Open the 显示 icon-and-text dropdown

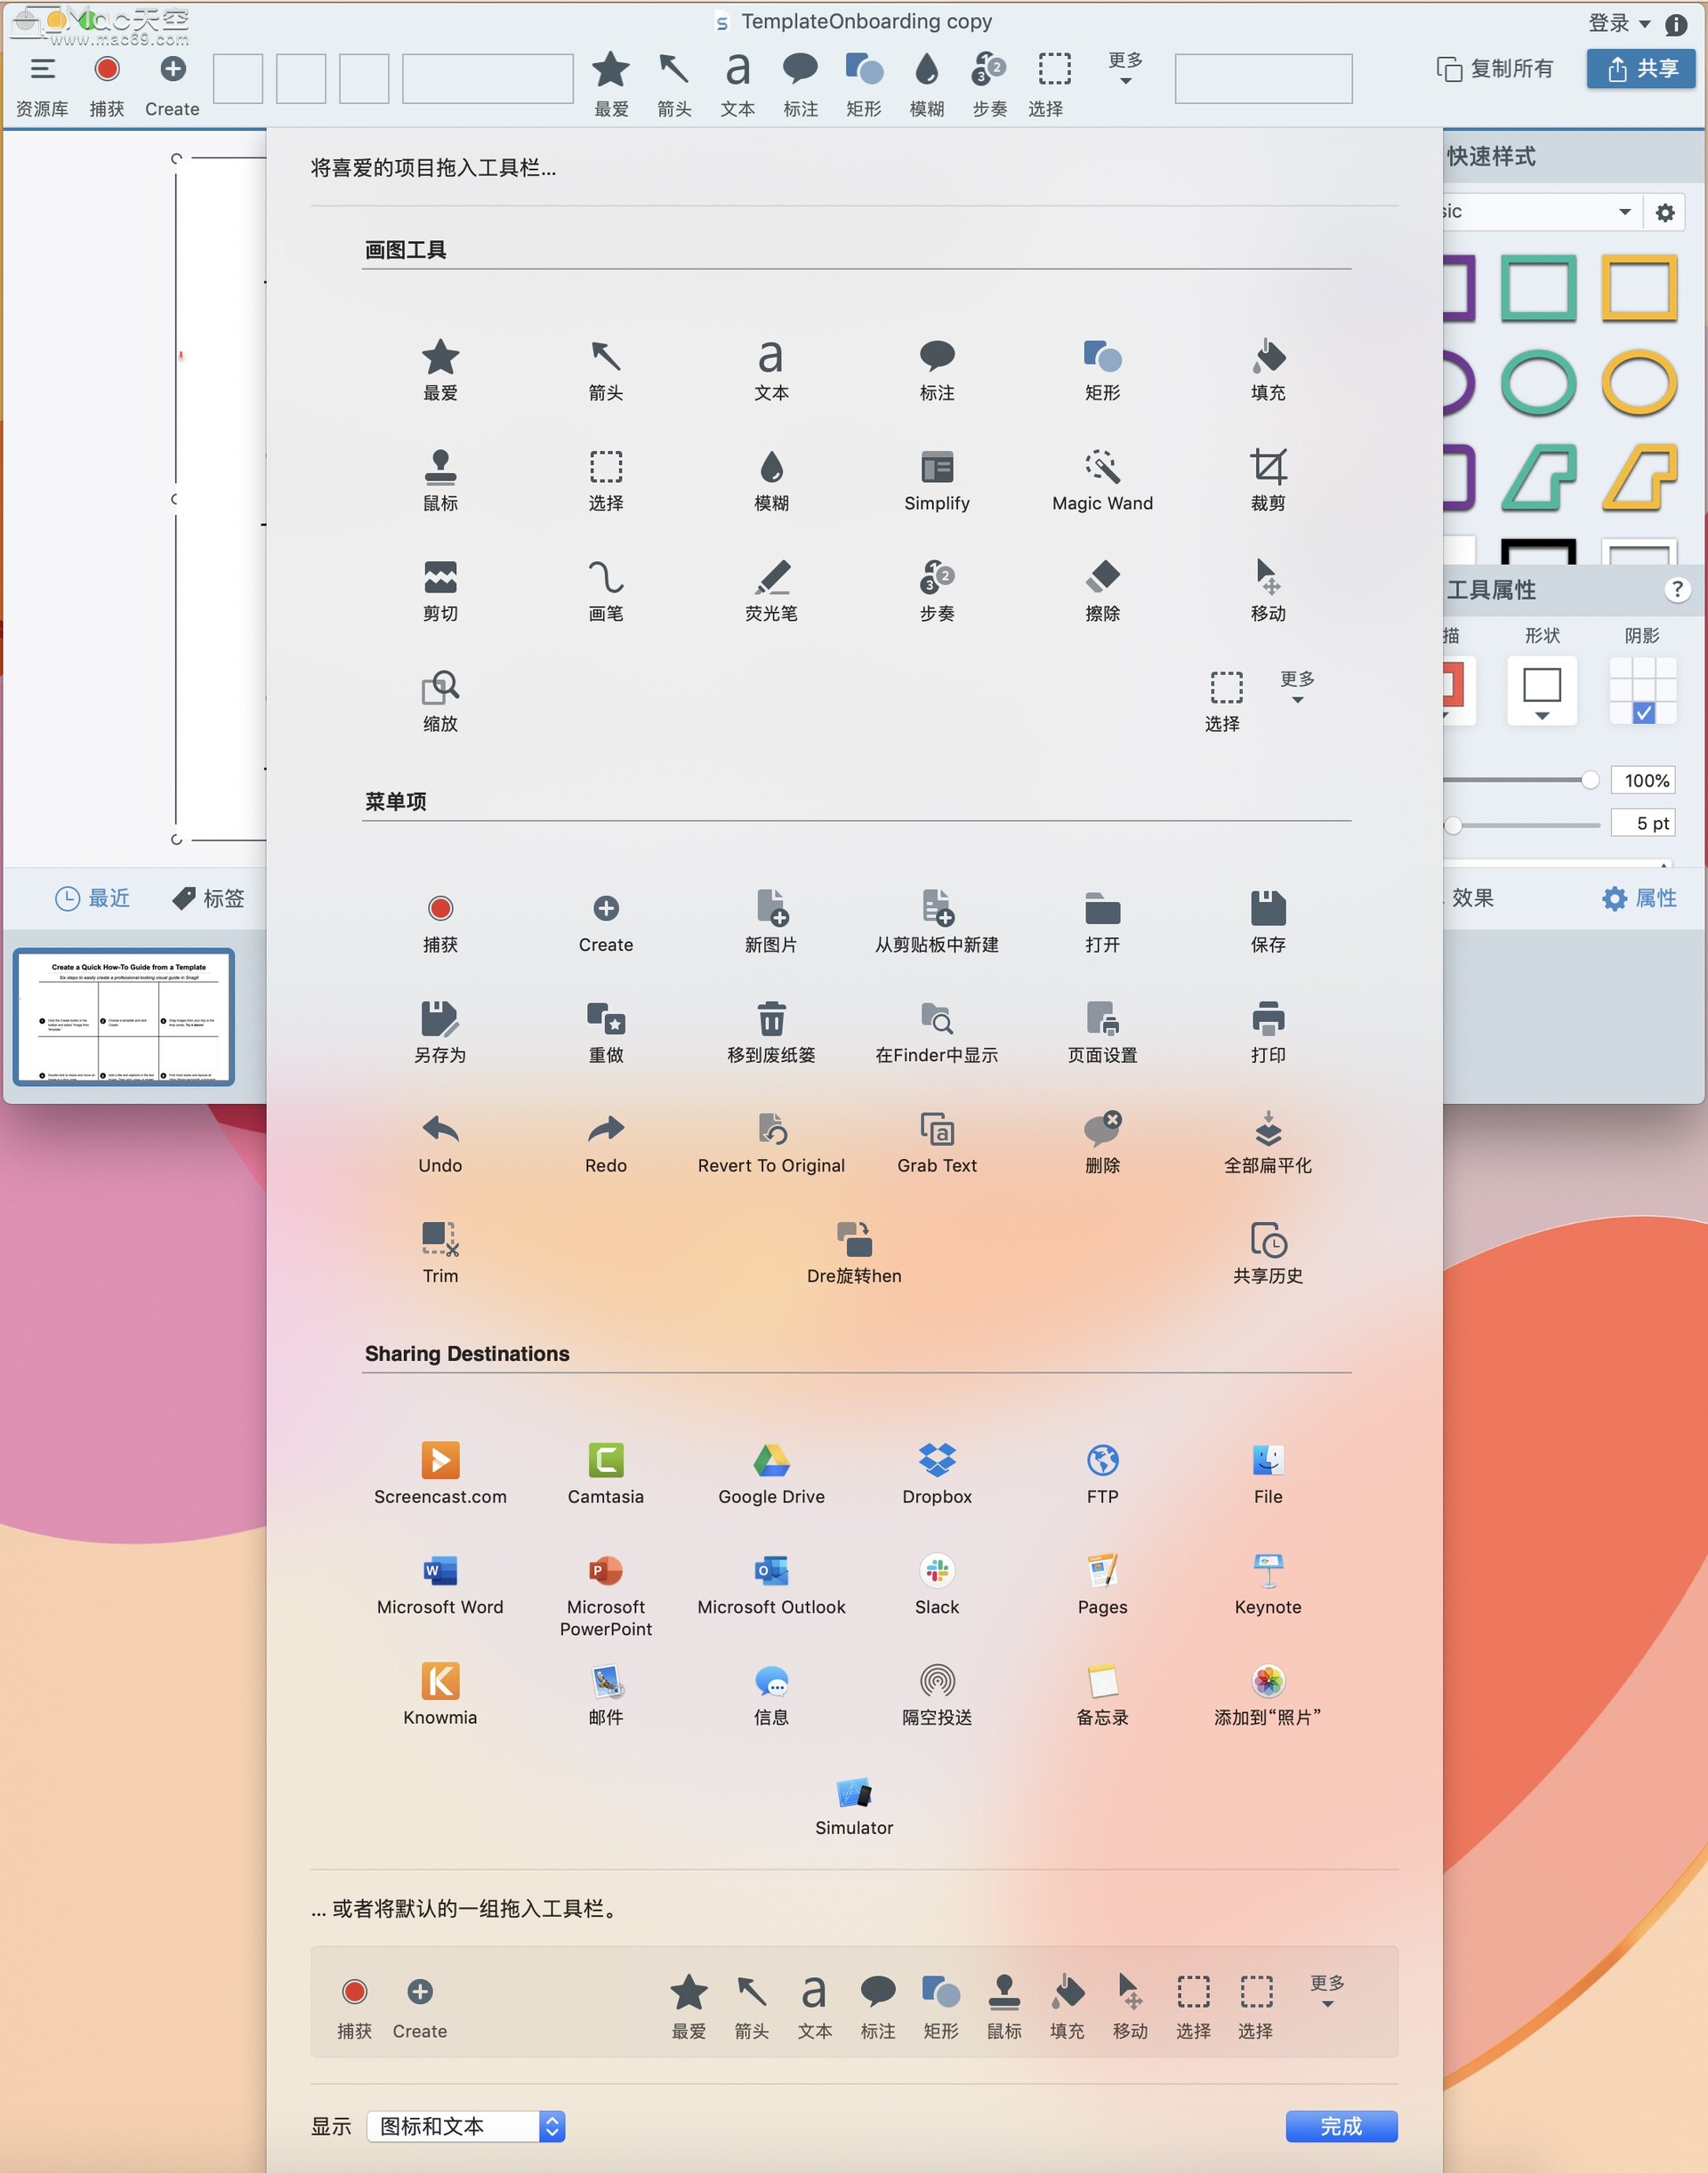click(x=466, y=2126)
